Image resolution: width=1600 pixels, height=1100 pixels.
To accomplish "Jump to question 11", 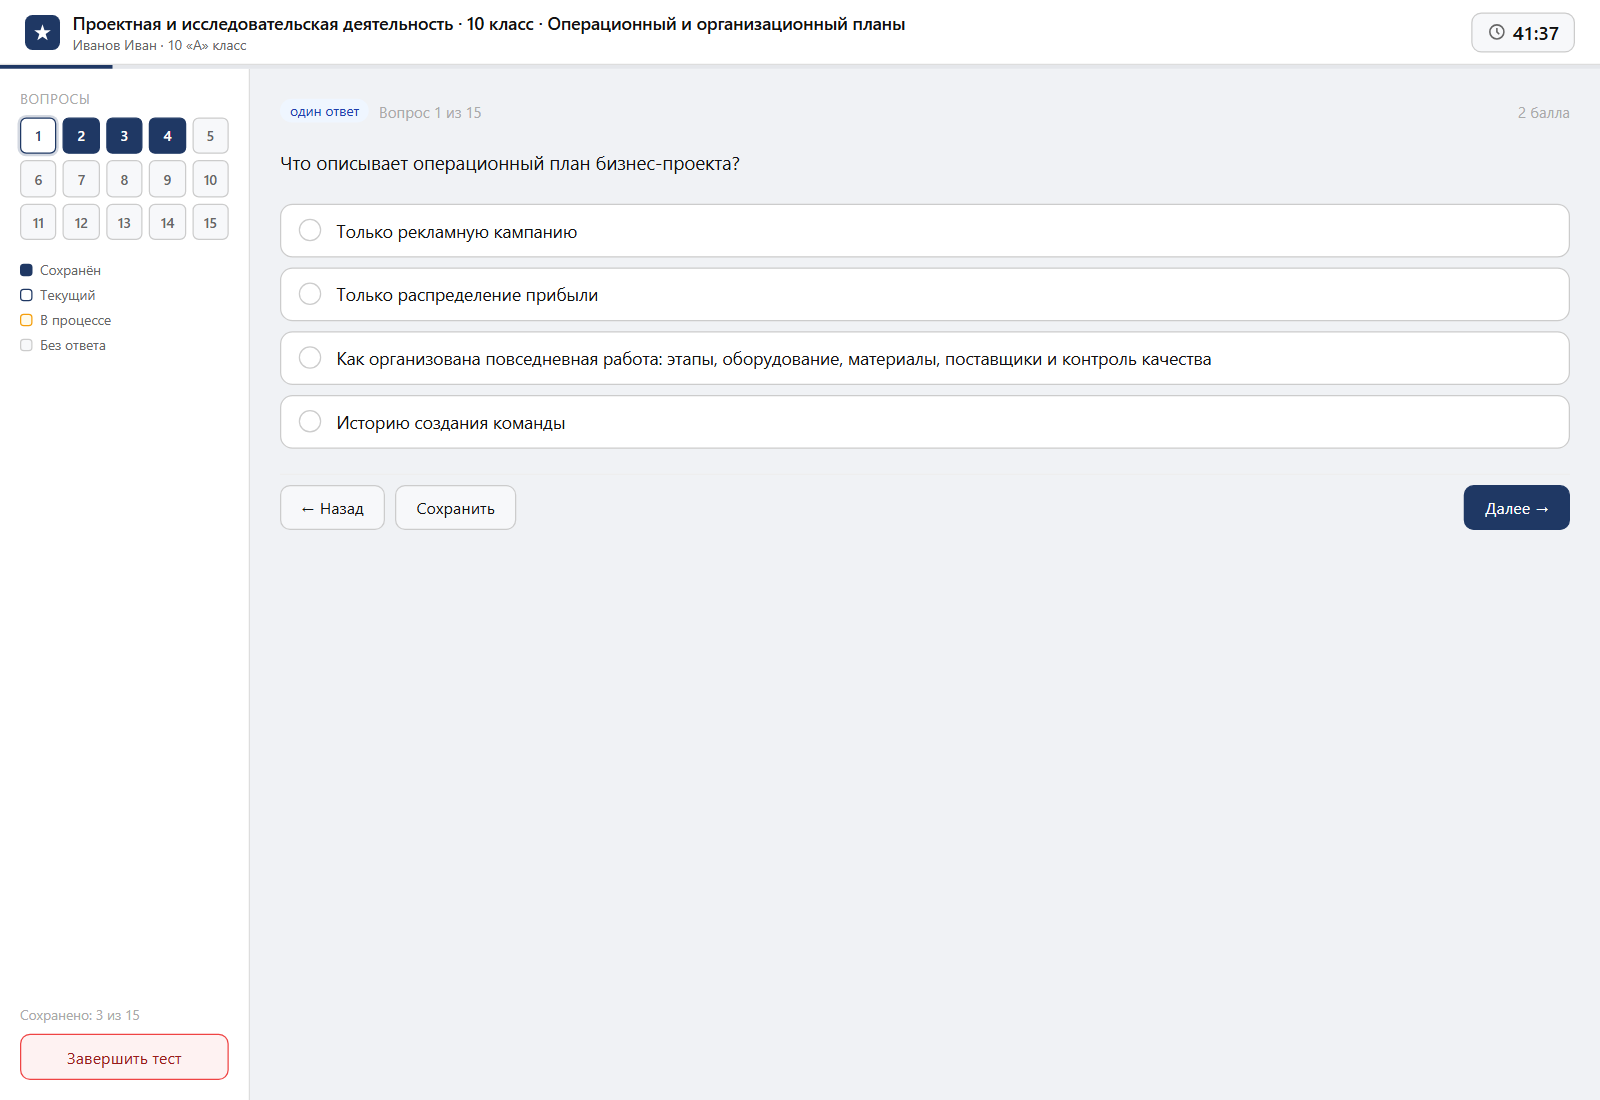I will (x=38, y=223).
